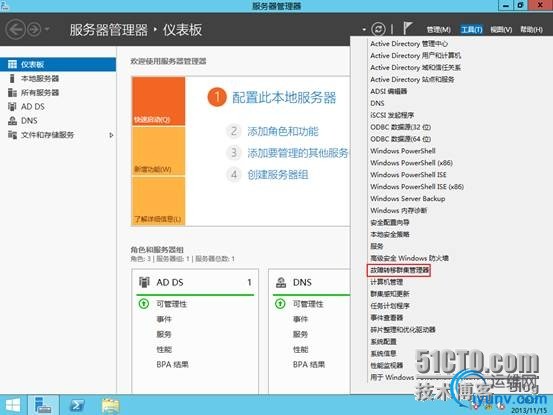
Task: Select the AD DS icon in sidebar
Action: (x=12, y=106)
